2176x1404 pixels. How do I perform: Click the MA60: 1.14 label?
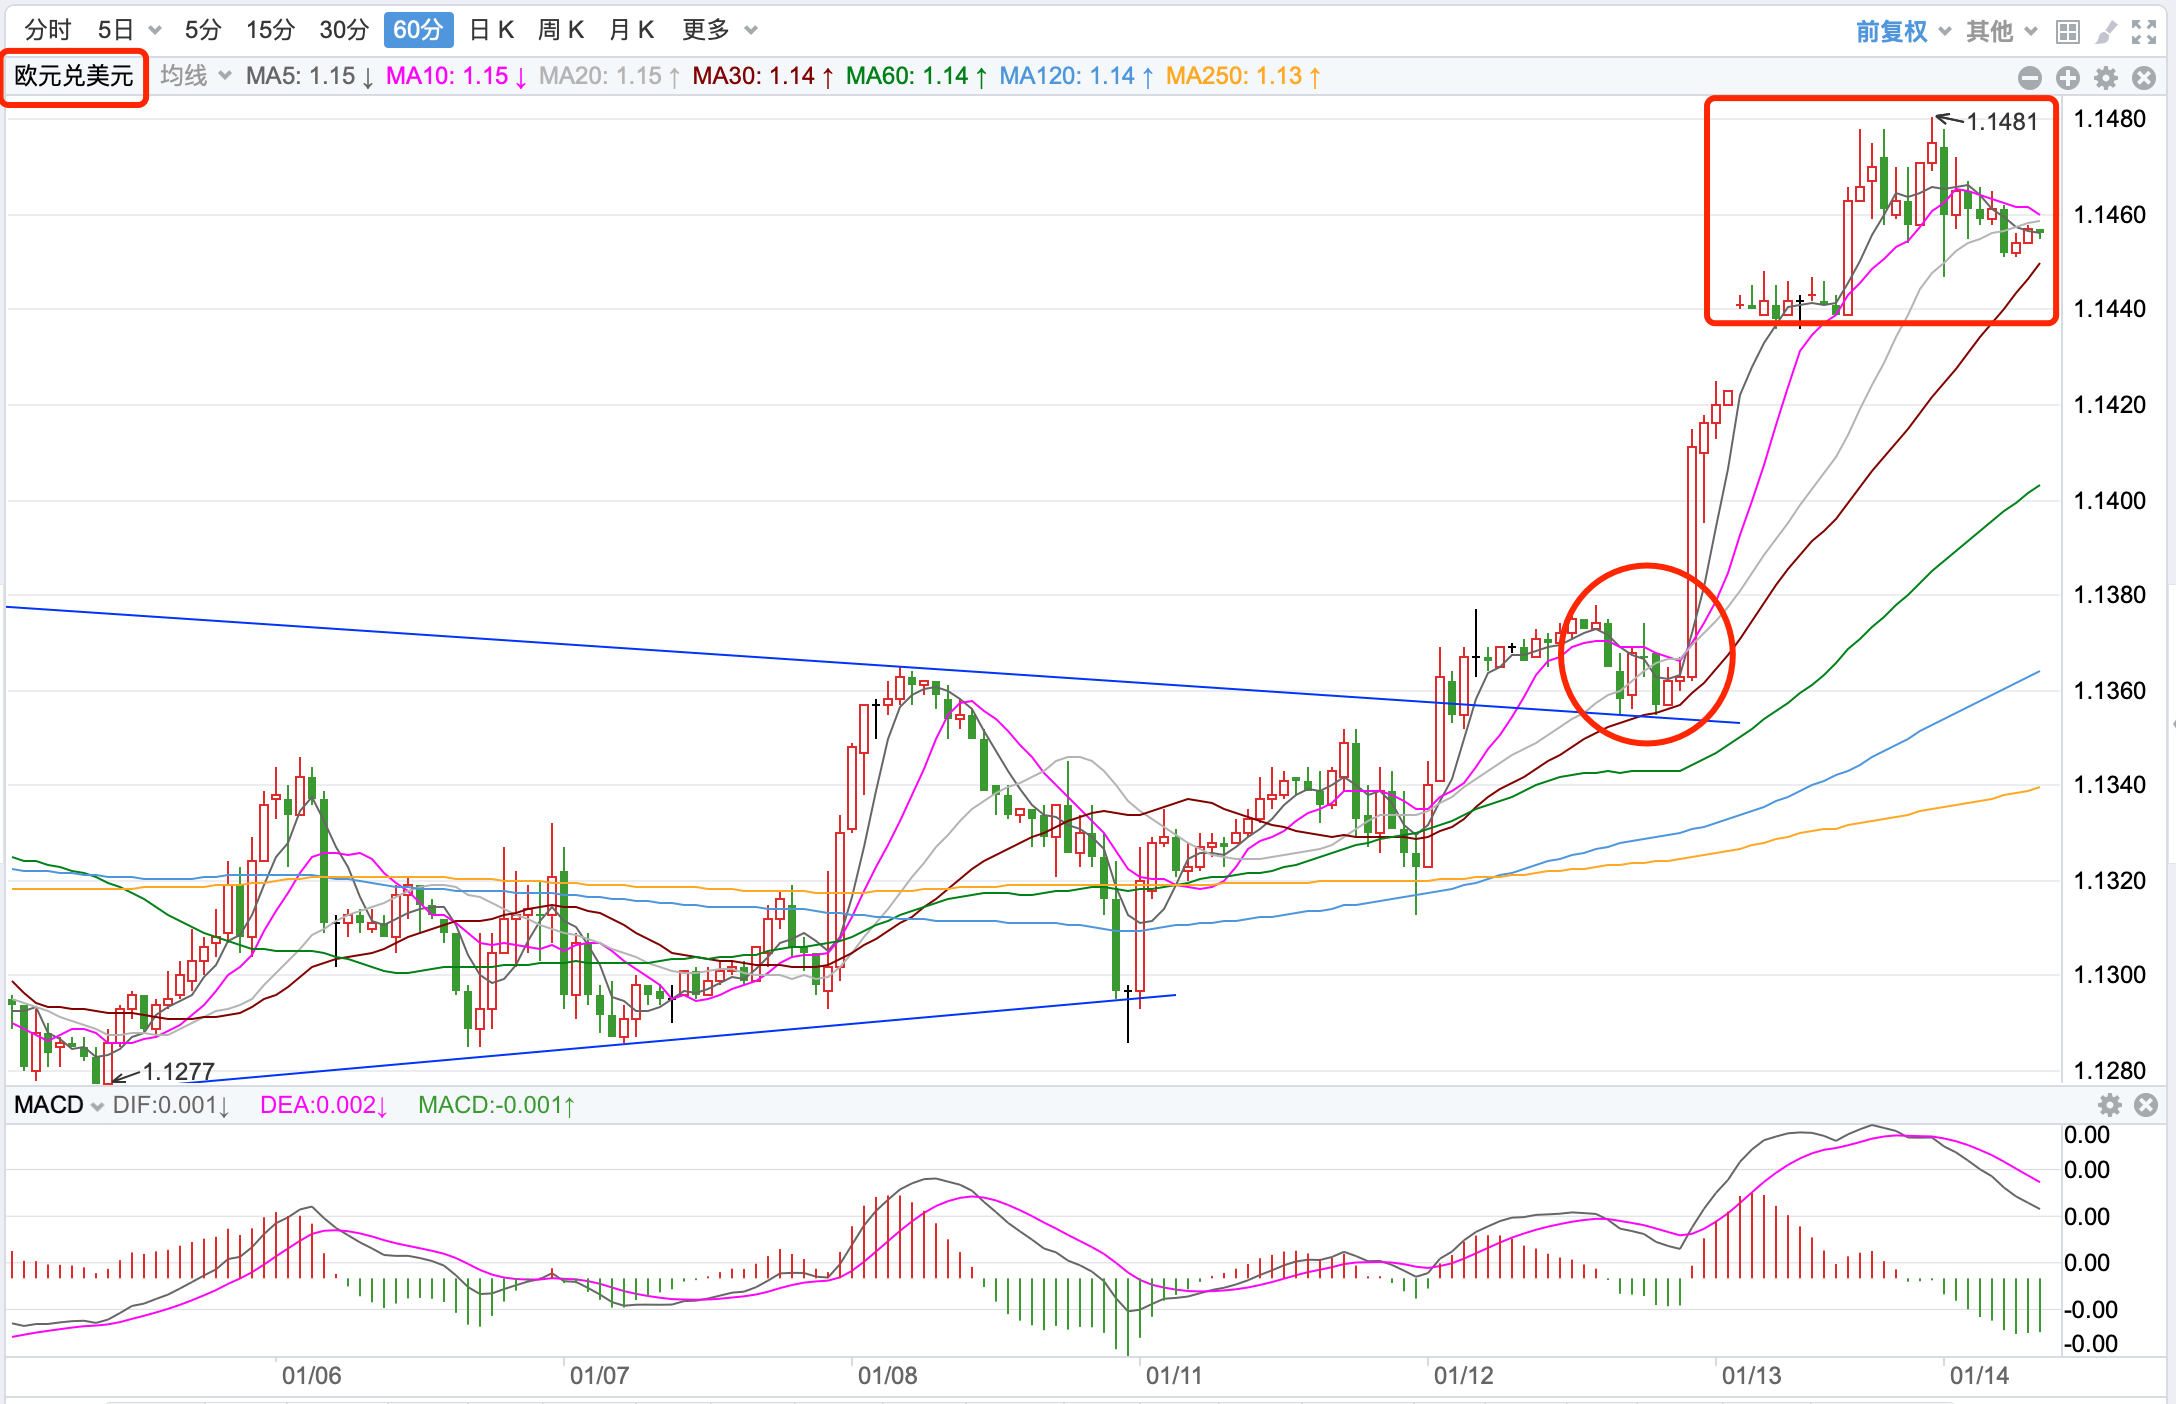click(x=917, y=76)
